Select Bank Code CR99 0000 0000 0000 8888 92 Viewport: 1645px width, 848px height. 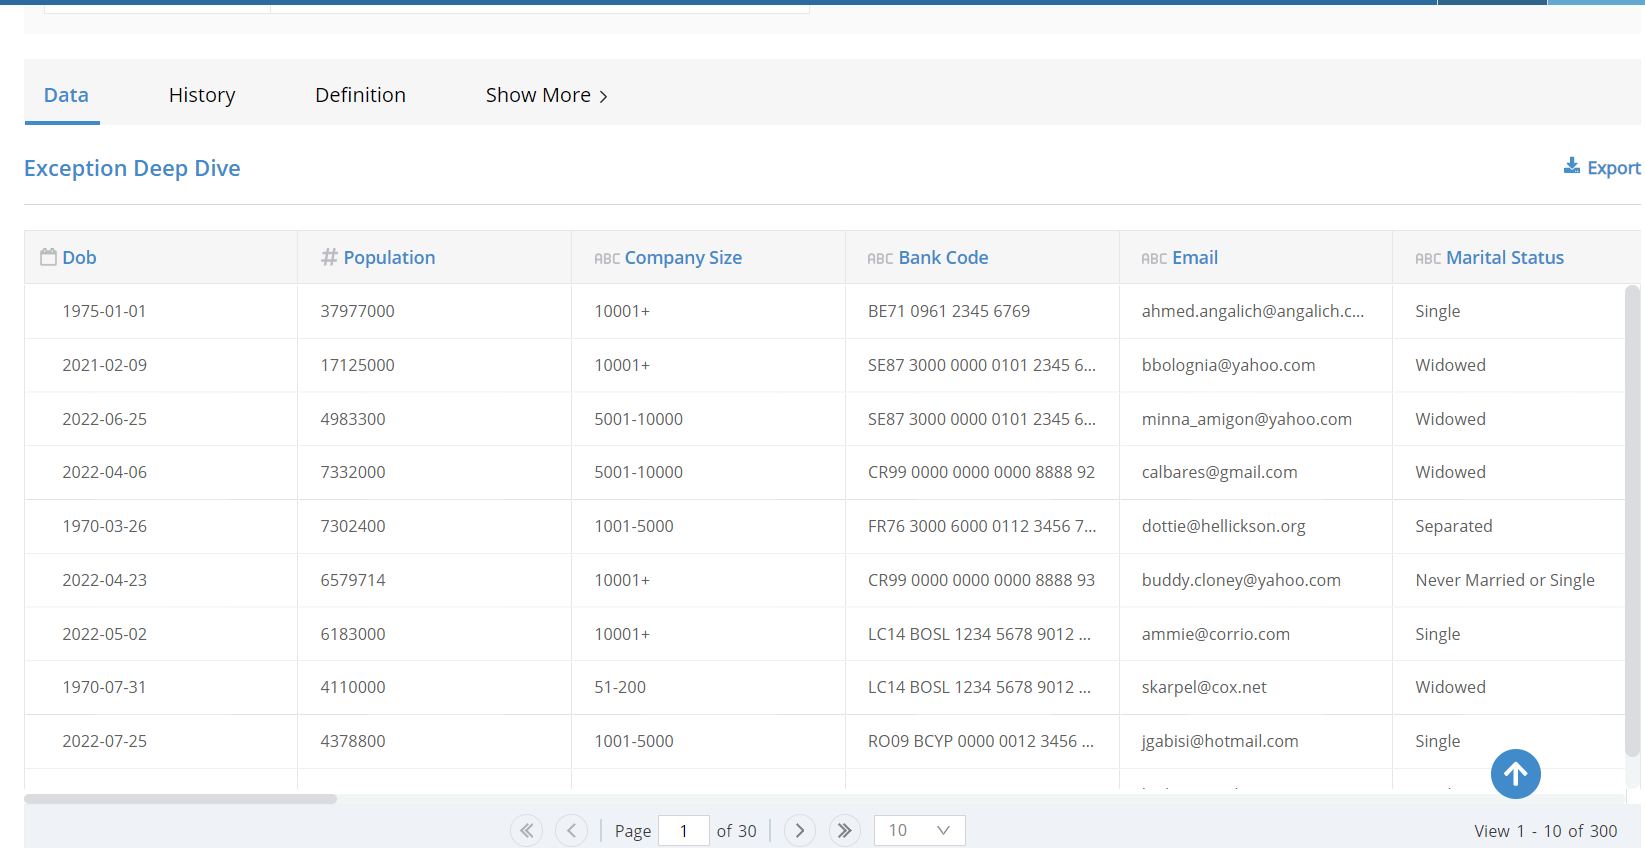981,472
